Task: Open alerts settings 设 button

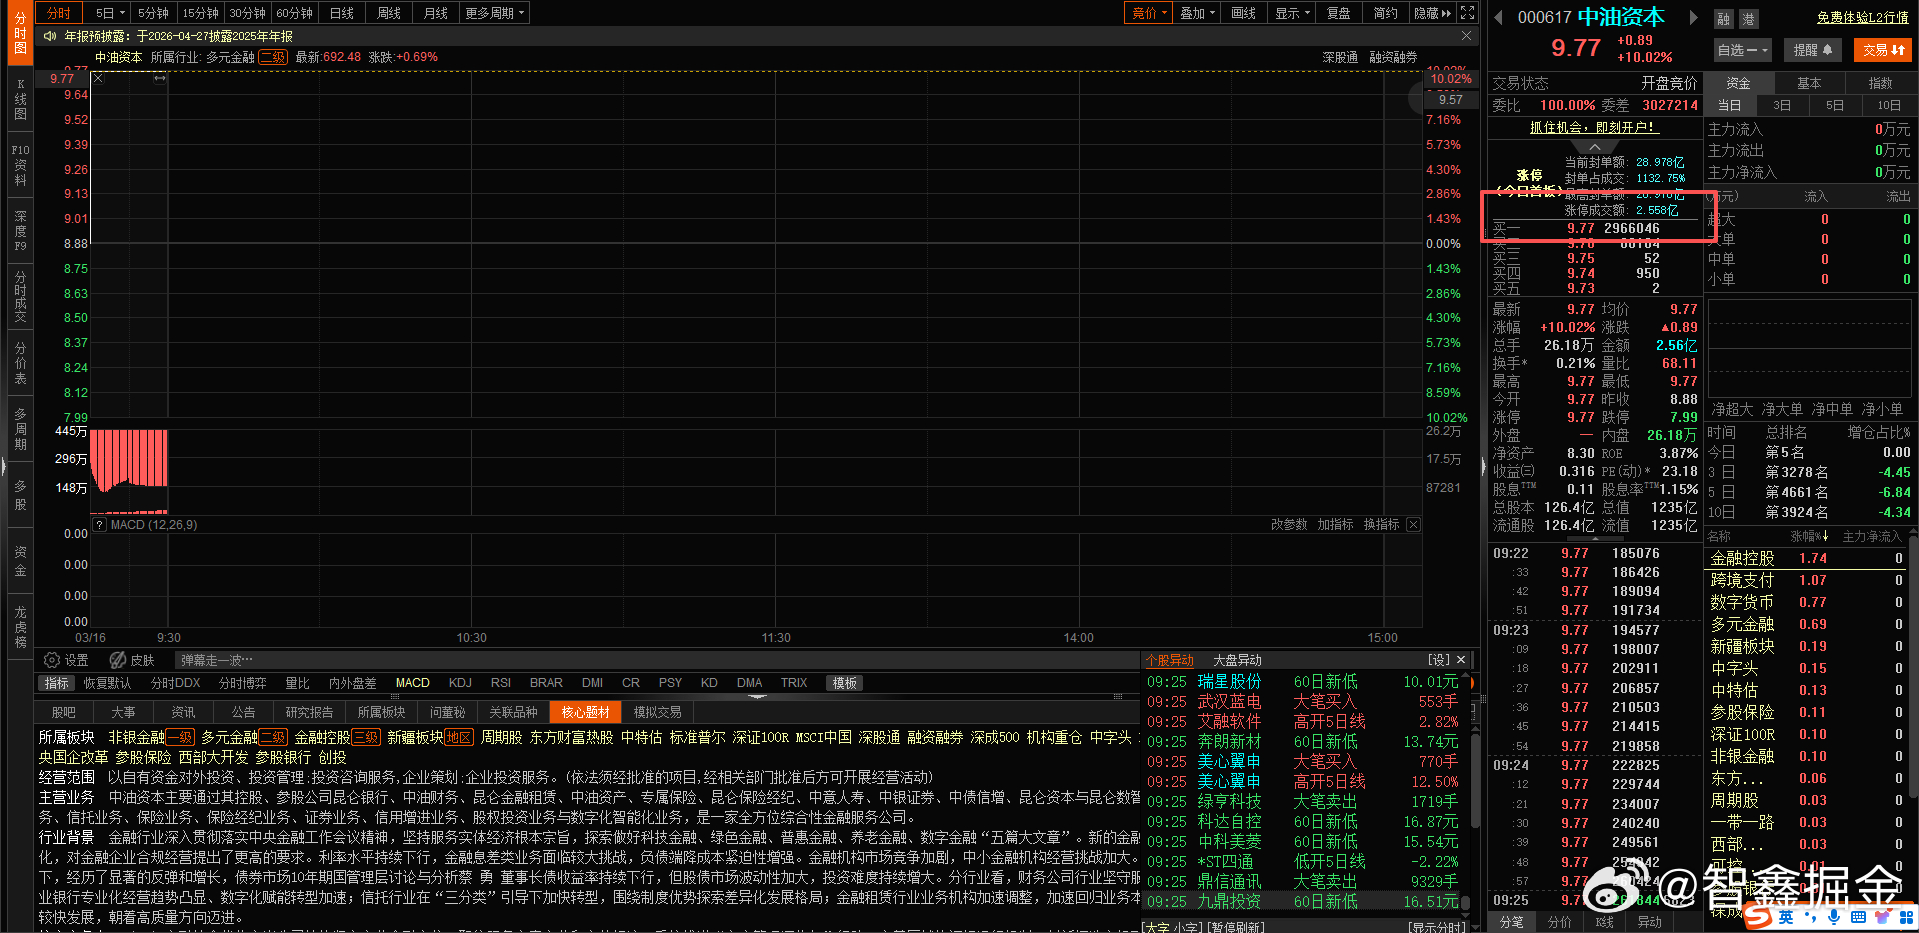Action: pyautogui.click(x=1439, y=660)
